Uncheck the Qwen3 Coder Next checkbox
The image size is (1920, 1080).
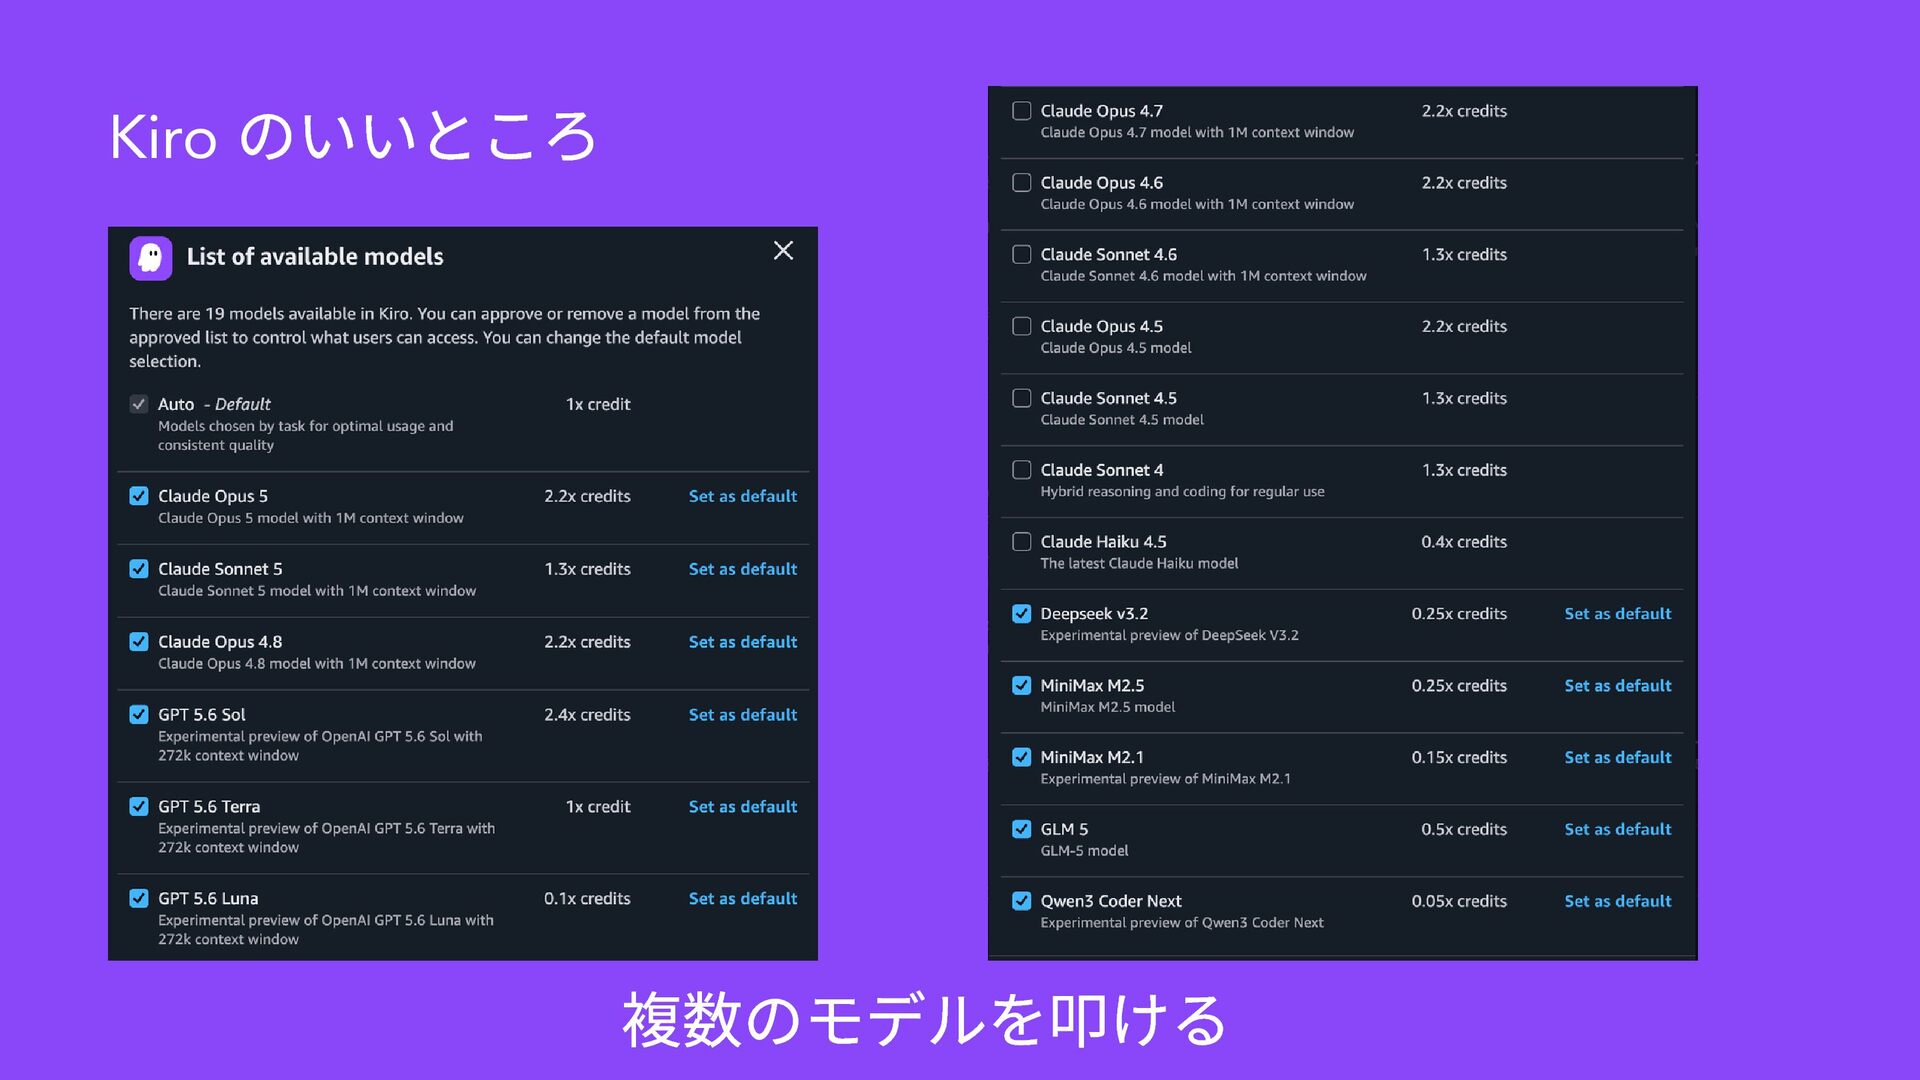point(1022,902)
